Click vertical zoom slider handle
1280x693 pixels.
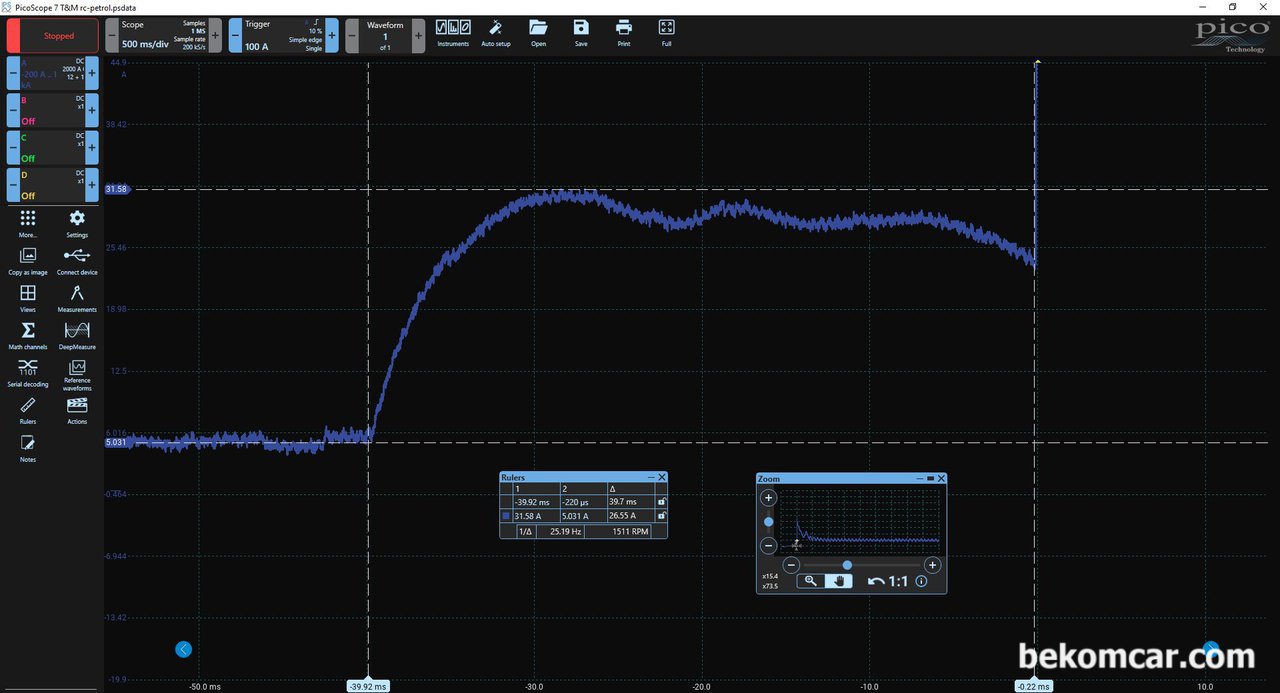(x=769, y=522)
